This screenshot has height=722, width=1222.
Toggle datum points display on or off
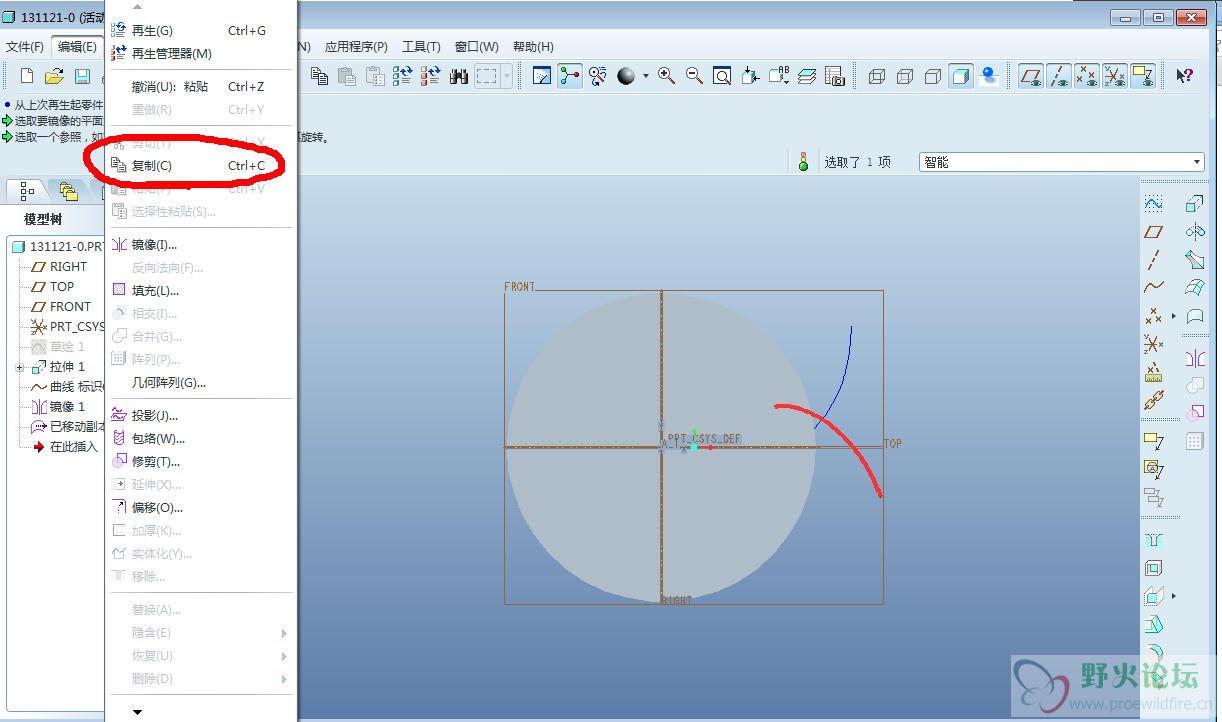click(1087, 76)
